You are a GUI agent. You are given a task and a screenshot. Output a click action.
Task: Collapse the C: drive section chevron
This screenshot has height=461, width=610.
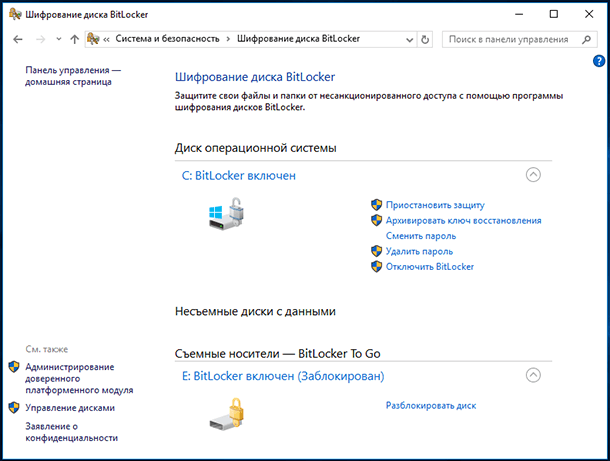(533, 175)
